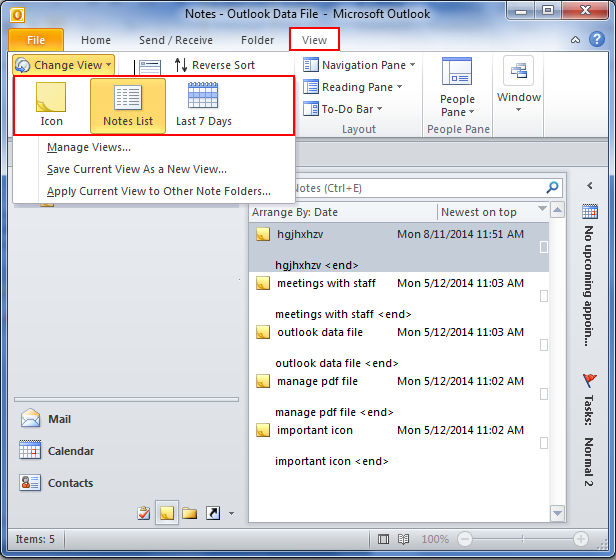Toggle the category box for meetings with staff
616x560 pixels.
tap(544, 296)
